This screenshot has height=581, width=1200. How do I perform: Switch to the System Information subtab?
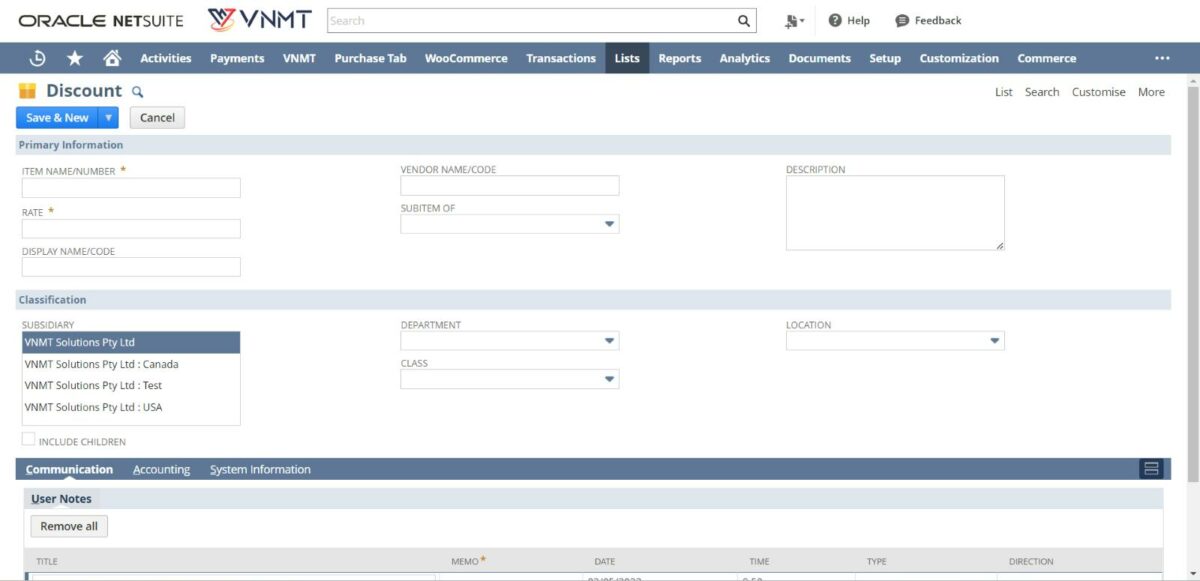pyautogui.click(x=260, y=469)
